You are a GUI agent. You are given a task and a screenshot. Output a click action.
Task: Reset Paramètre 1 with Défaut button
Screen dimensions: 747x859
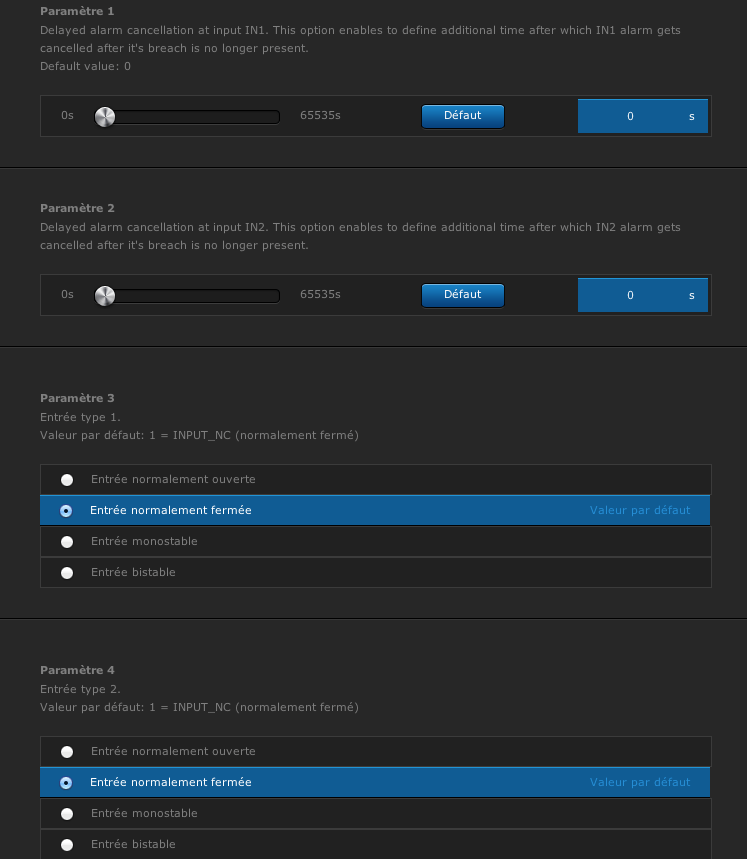pos(463,116)
